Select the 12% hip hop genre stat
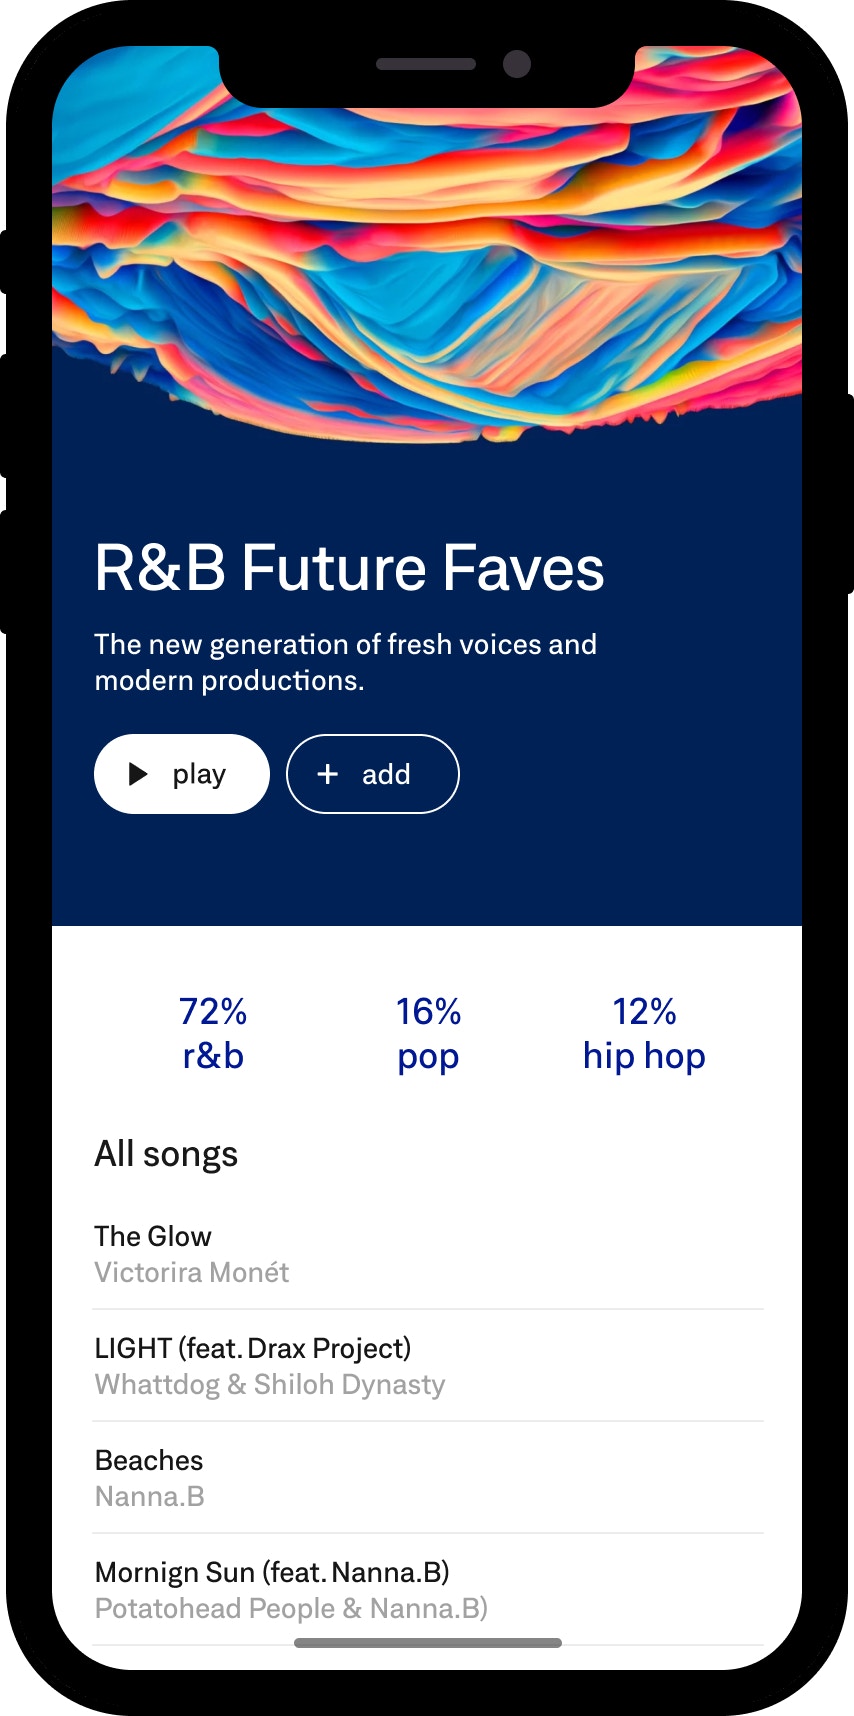 pyautogui.click(x=644, y=1033)
